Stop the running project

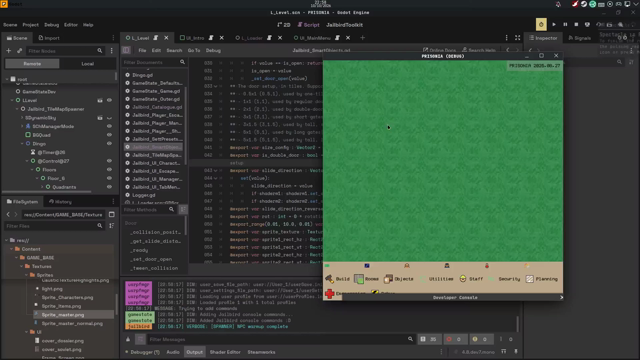point(576,24)
